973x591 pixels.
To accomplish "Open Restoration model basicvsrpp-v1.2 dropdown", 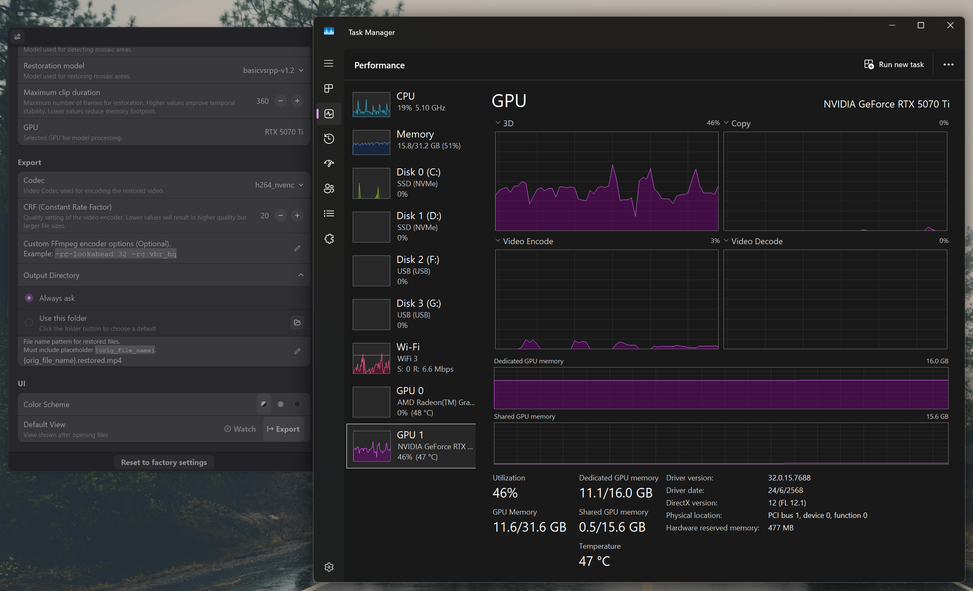I will click(x=273, y=70).
